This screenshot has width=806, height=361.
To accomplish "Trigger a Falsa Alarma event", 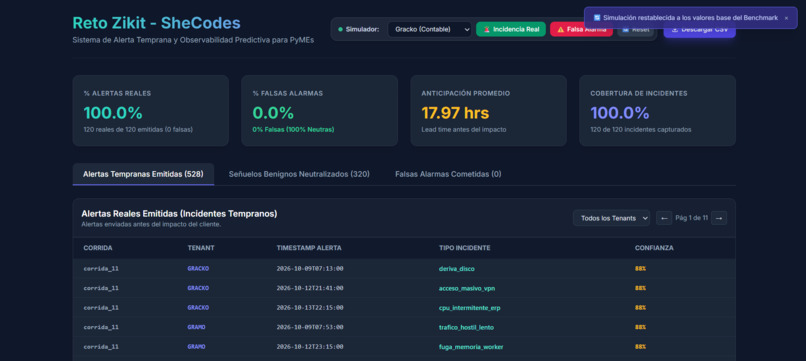I will pyautogui.click(x=581, y=29).
